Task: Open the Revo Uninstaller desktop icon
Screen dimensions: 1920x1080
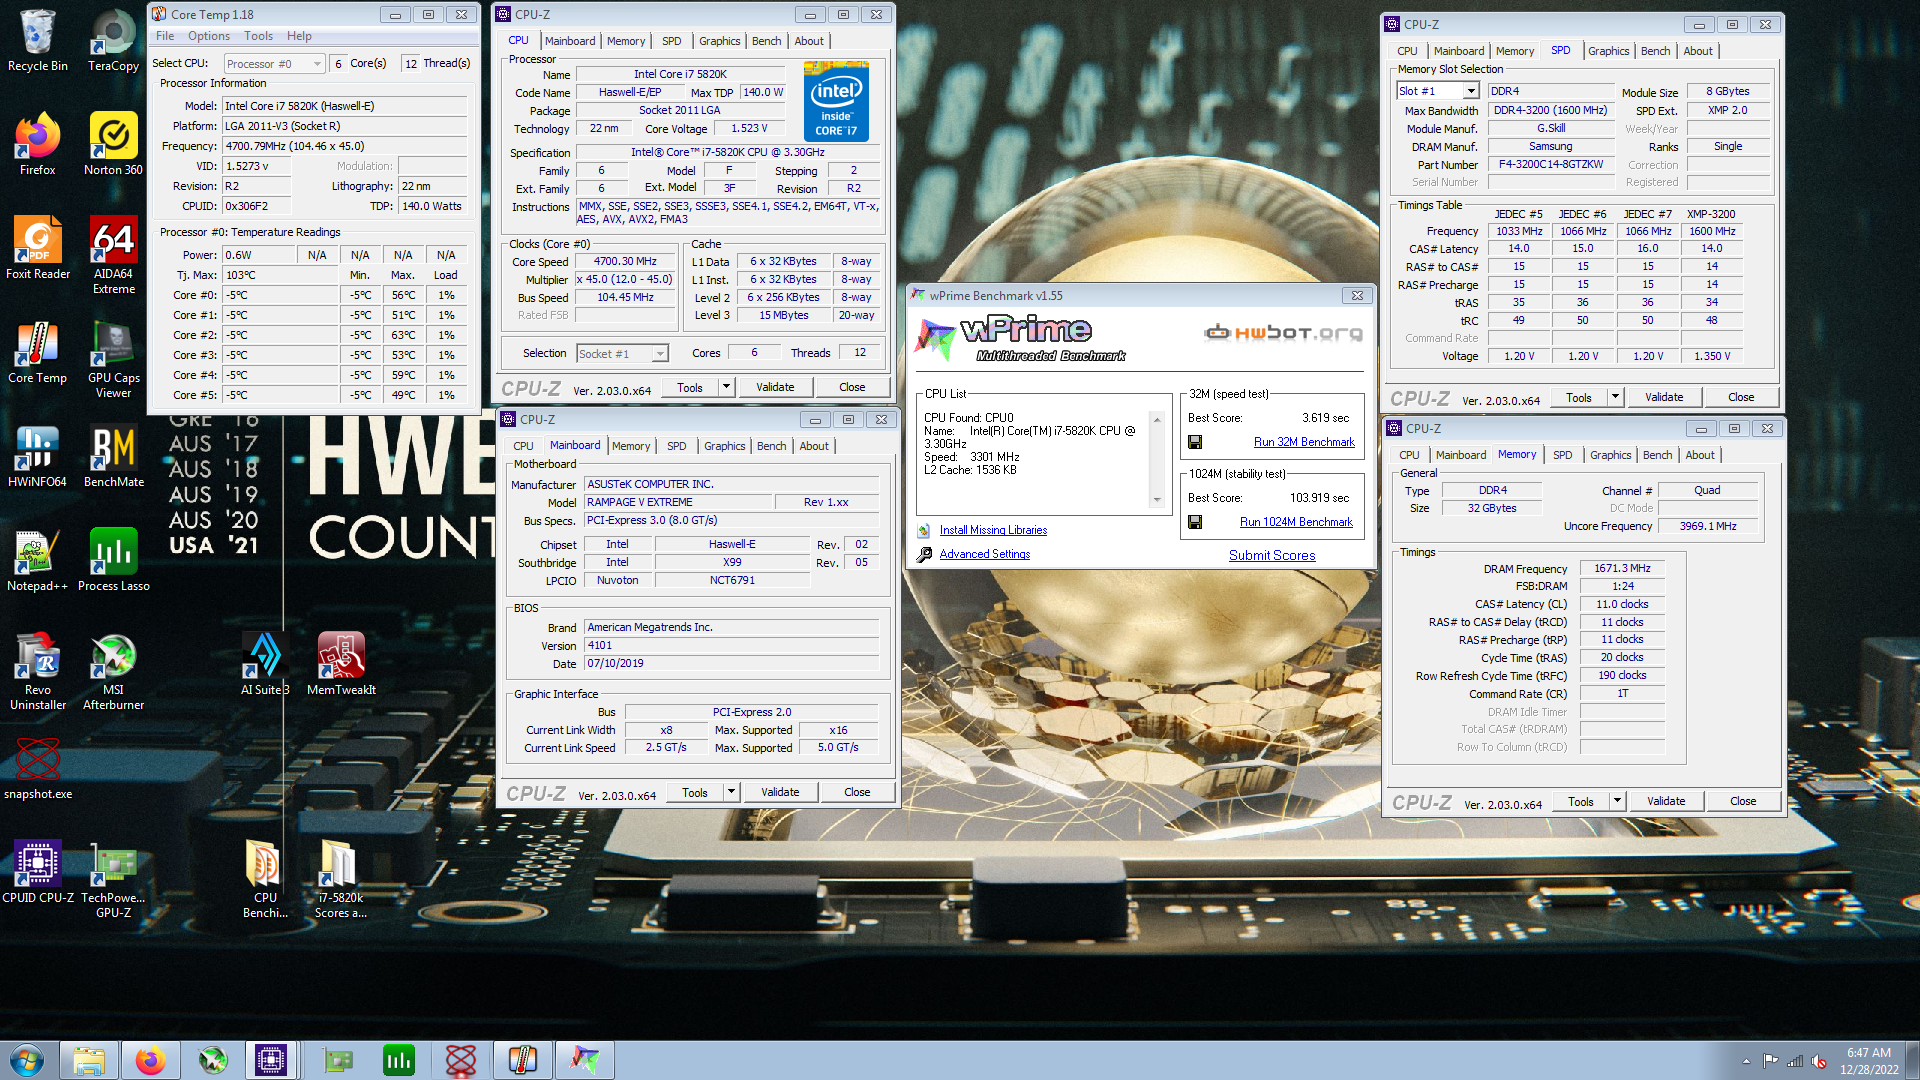Action: click(38, 671)
